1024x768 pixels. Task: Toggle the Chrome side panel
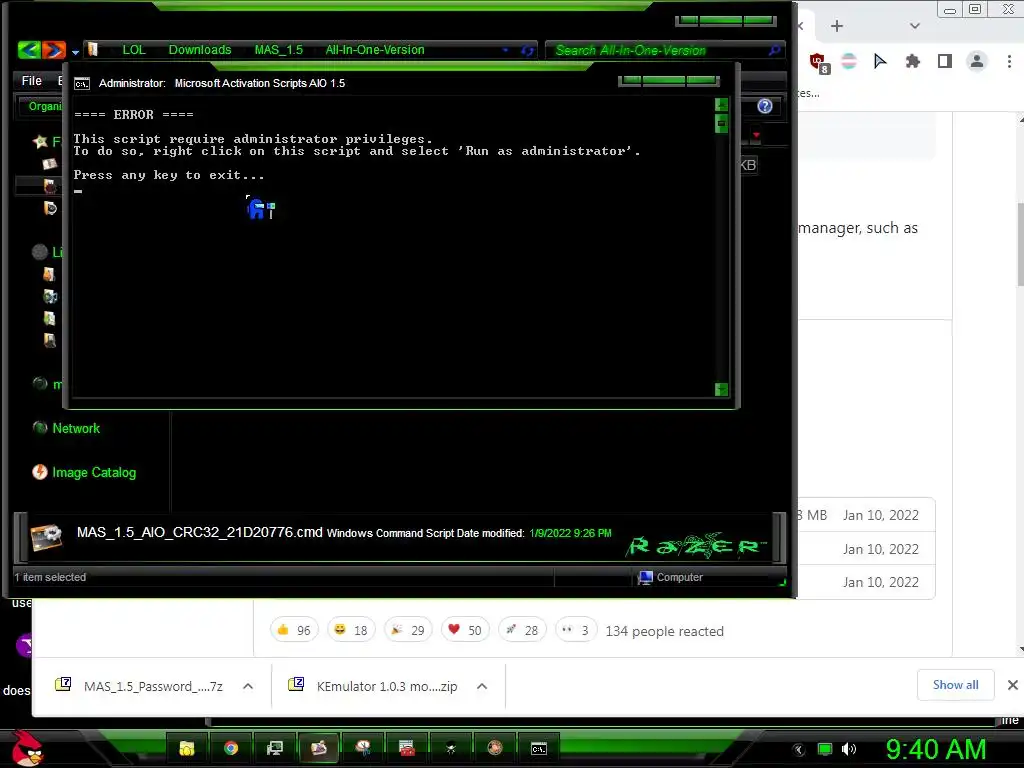coord(944,61)
